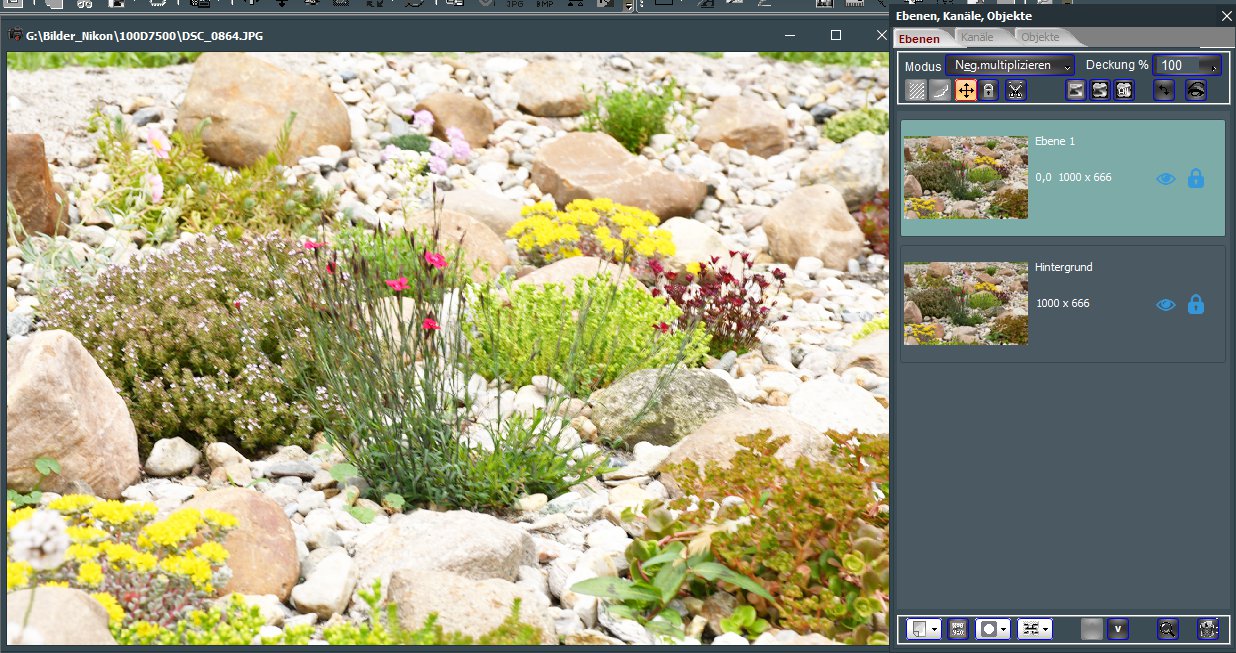Hide the Ebene 1 layer via eye icon
The height and width of the screenshot is (653, 1236).
tap(1165, 179)
